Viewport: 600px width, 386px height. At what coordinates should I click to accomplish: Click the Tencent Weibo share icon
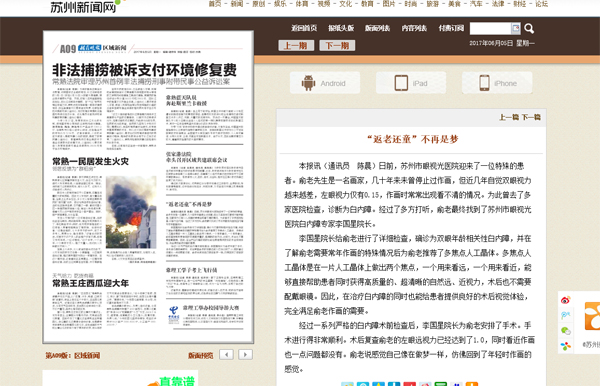(566, 315)
